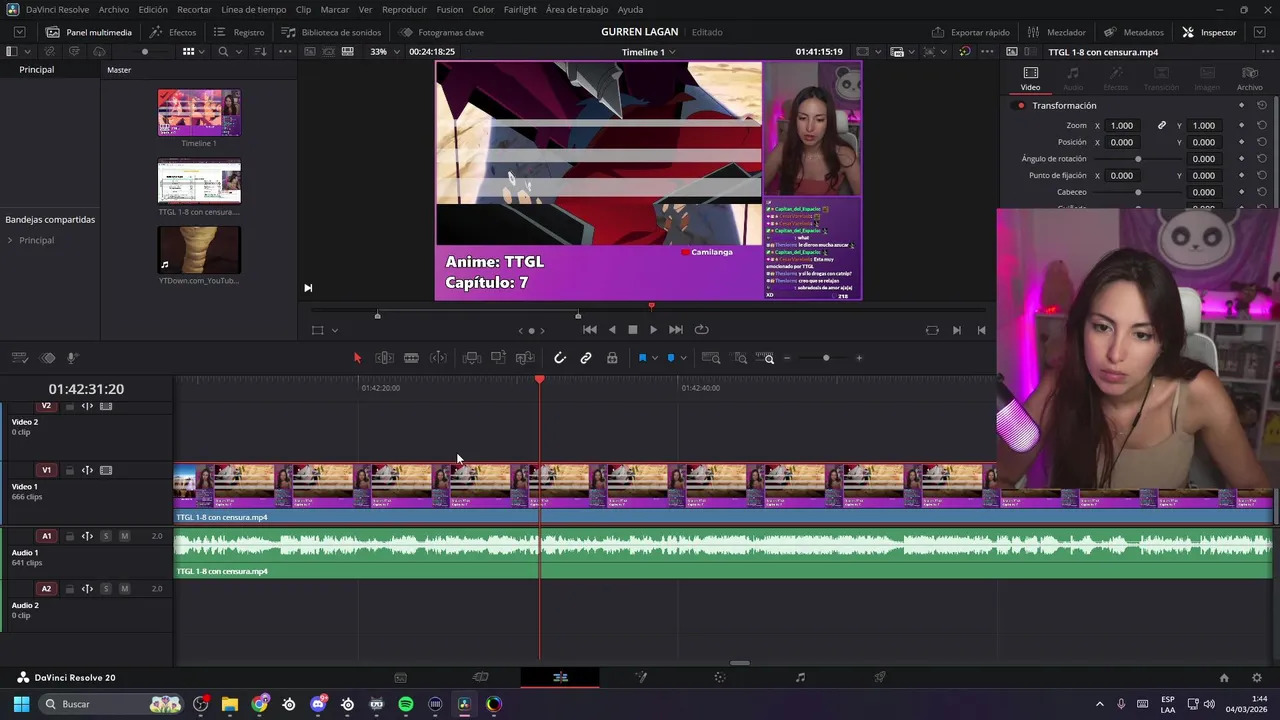Click the timeline zoom minus button
This screenshot has height=720, width=1280.
click(787, 358)
